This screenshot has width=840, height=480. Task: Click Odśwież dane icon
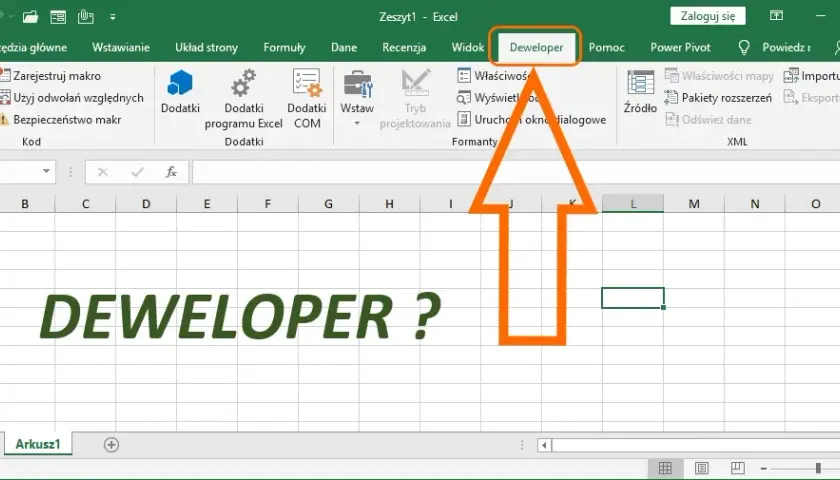(672, 119)
